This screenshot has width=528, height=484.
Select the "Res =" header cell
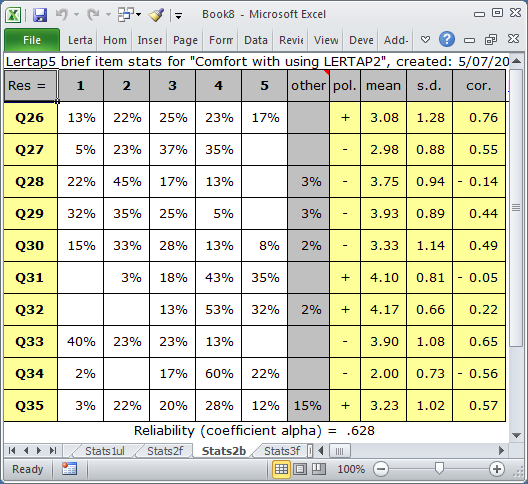[30, 86]
